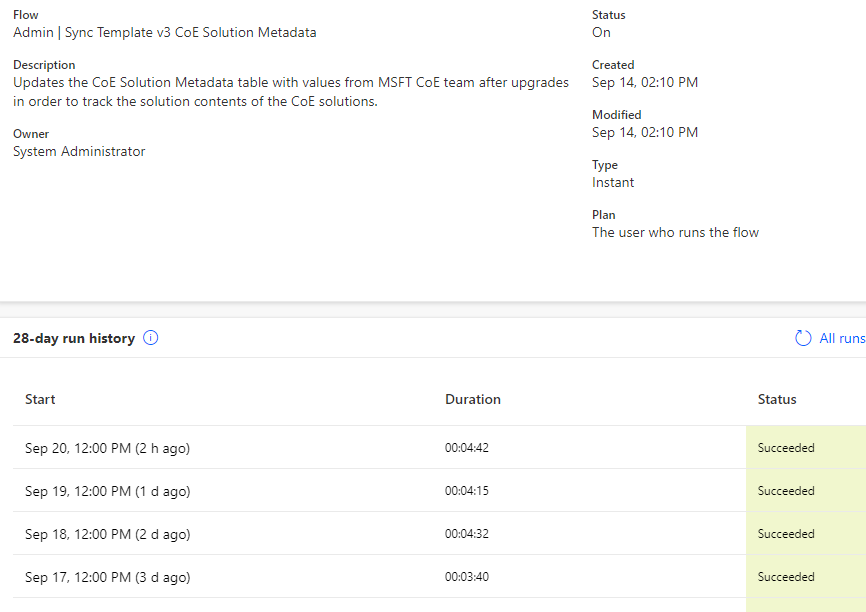Image resolution: width=866 pixels, height=612 pixels.
Task: Click duration 00:04:42 of the latest run
Action: (466, 448)
